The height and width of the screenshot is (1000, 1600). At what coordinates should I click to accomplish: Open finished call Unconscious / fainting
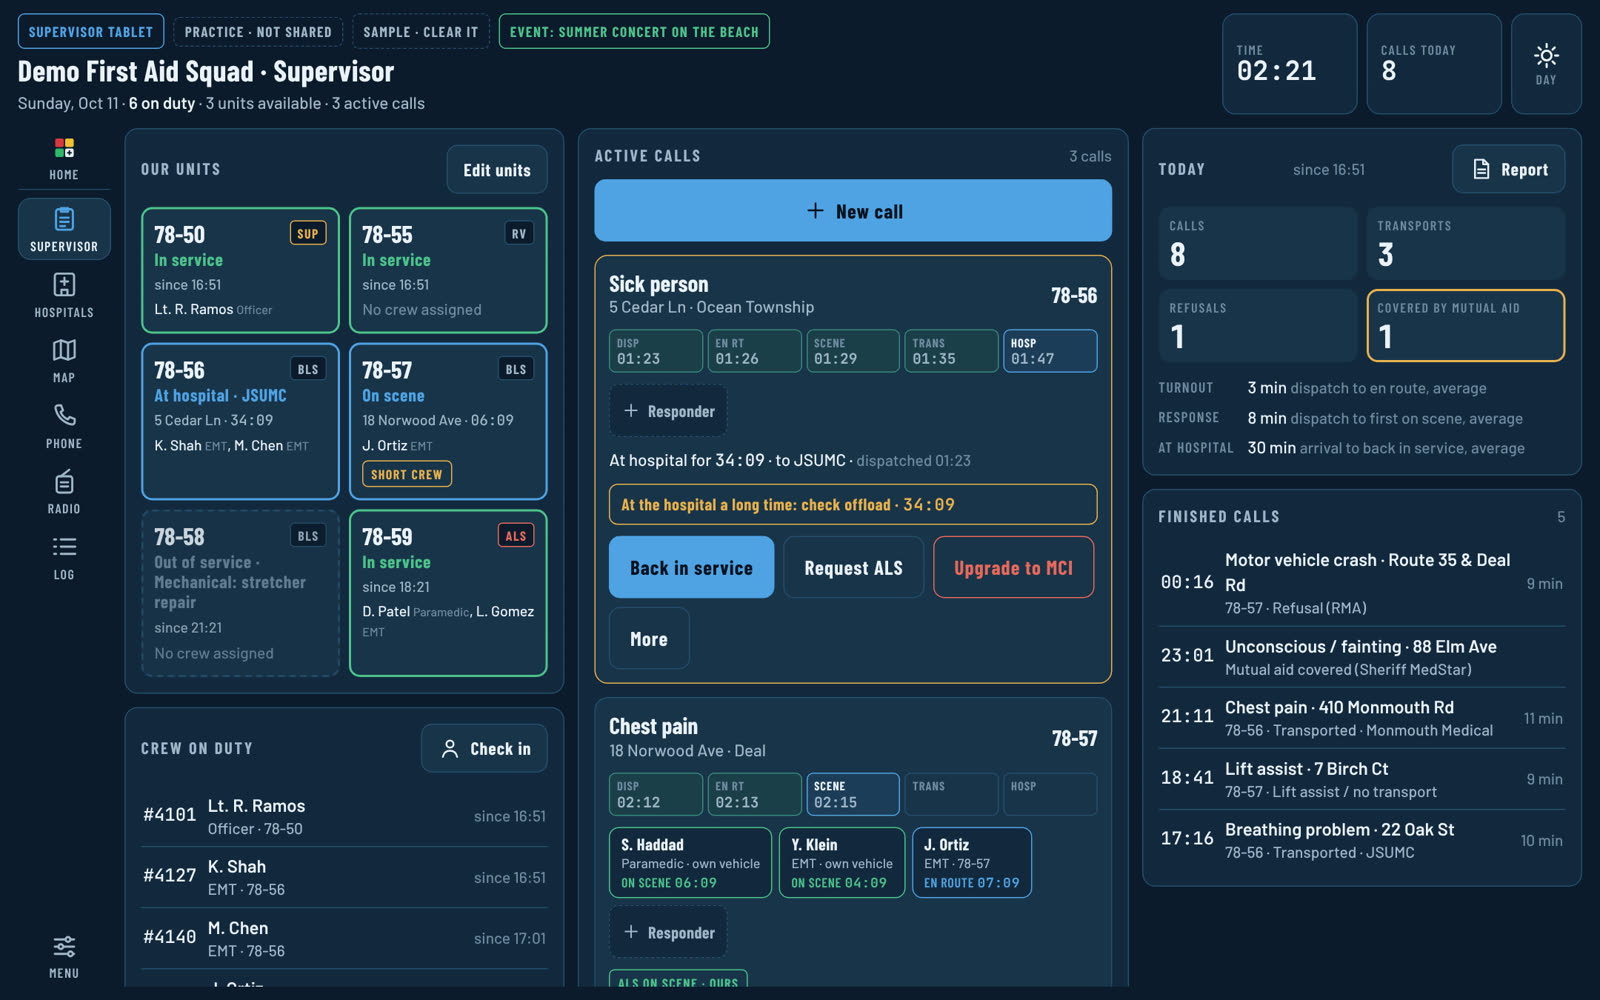pos(1361,657)
